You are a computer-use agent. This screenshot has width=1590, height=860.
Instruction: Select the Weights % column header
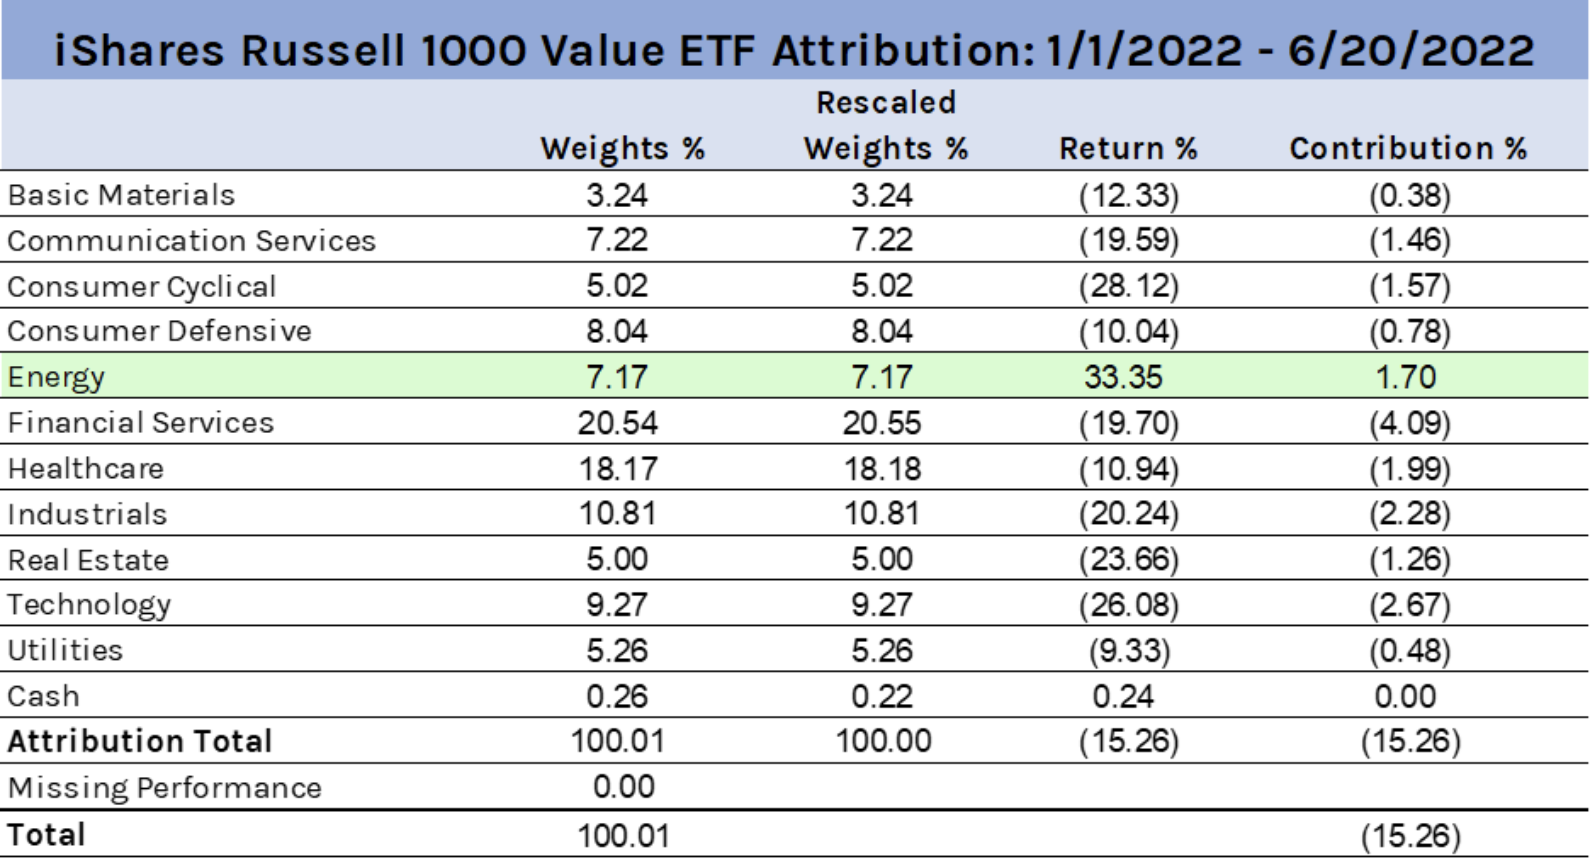(622, 149)
